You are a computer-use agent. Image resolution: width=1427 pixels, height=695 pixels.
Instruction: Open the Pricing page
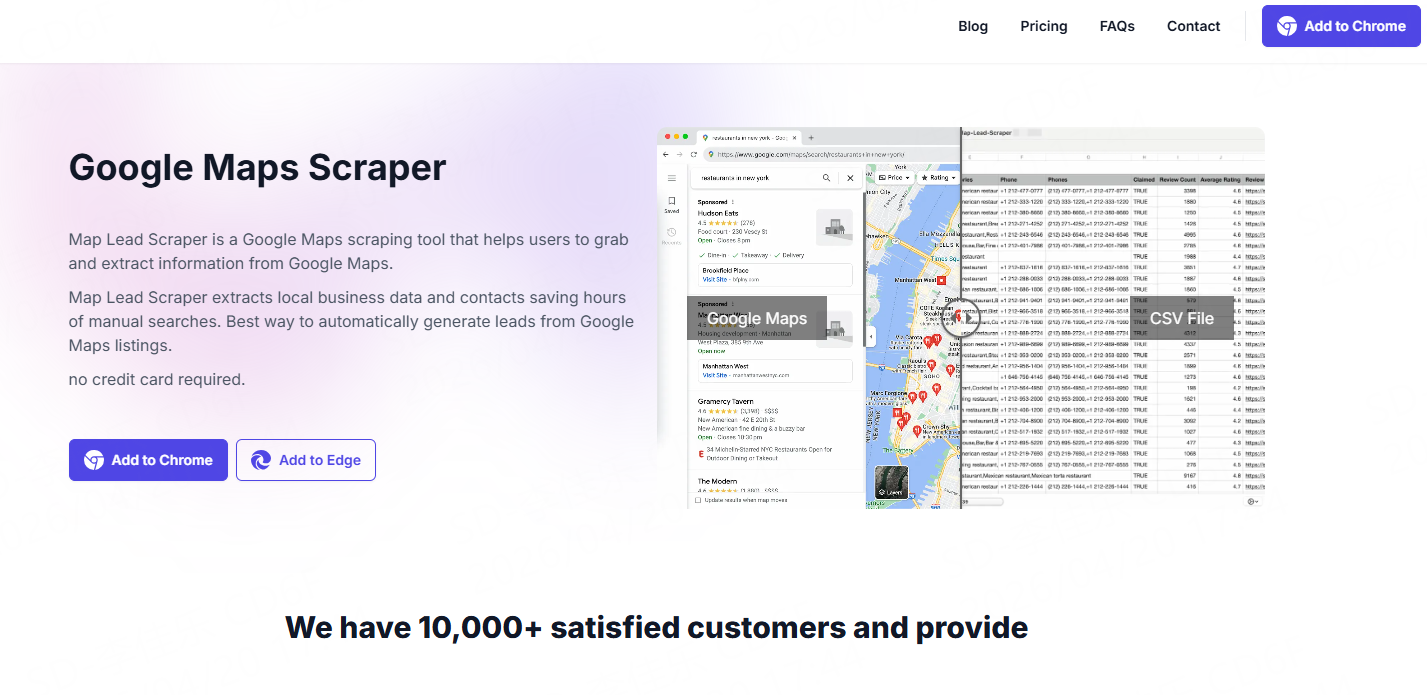click(1043, 26)
